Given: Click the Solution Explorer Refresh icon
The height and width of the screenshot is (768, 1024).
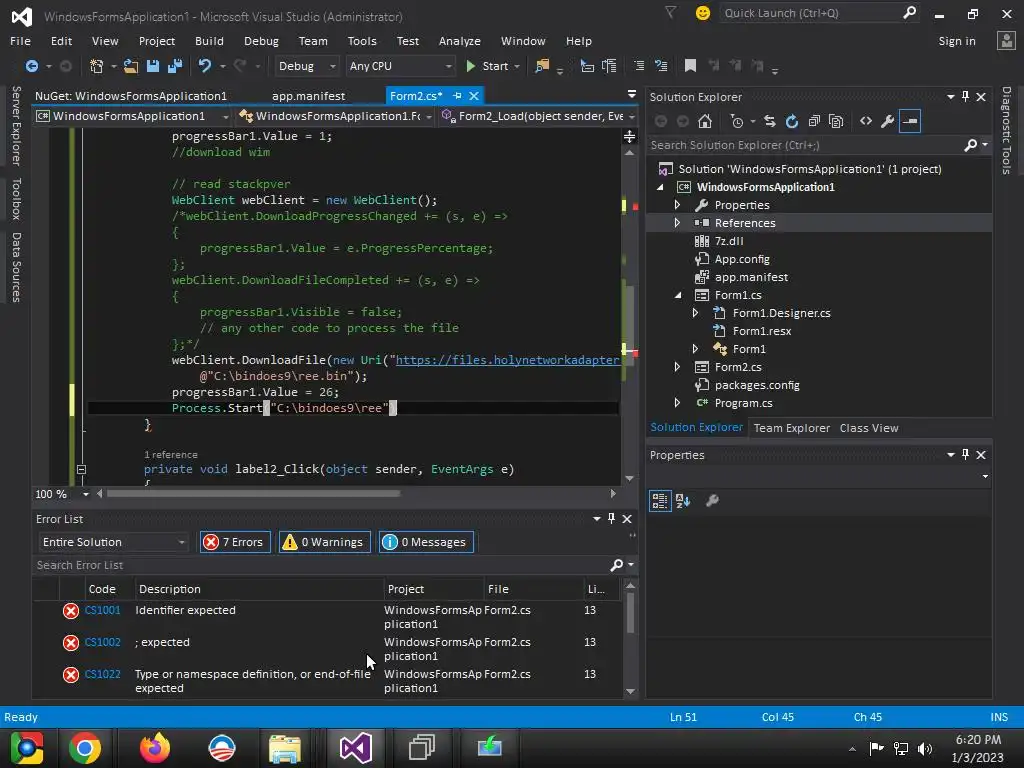Looking at the screenshot, I should point(792,121).
